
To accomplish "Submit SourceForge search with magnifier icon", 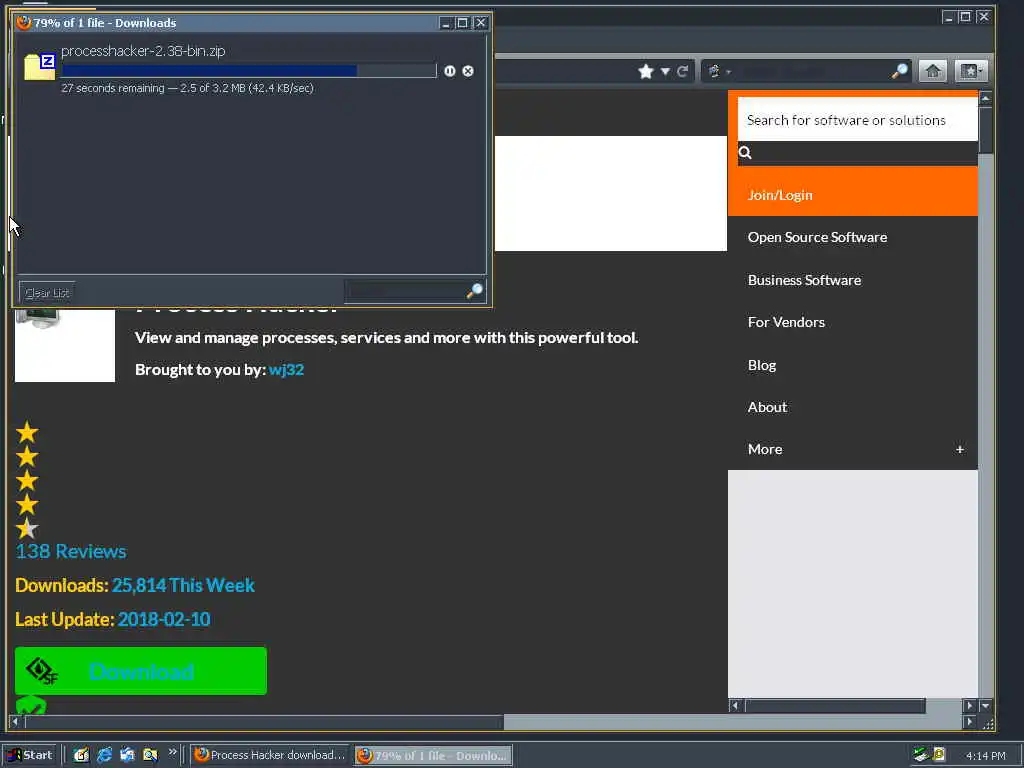I will click(x=744, y=153).
